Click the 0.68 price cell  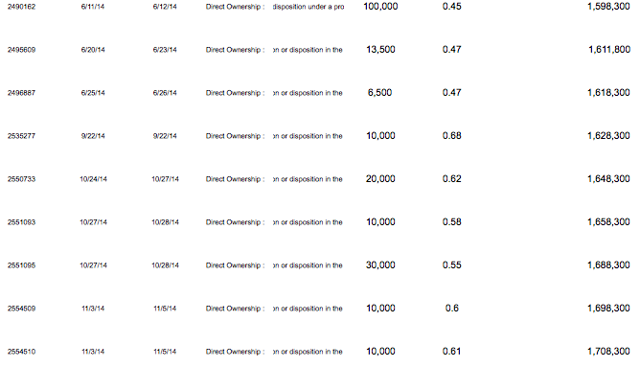pyautogui.click(x=452, y=136)
